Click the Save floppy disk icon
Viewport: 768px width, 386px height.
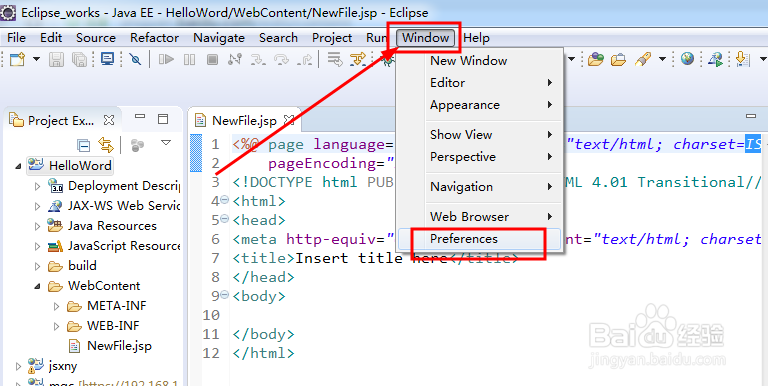pos(57,59)
